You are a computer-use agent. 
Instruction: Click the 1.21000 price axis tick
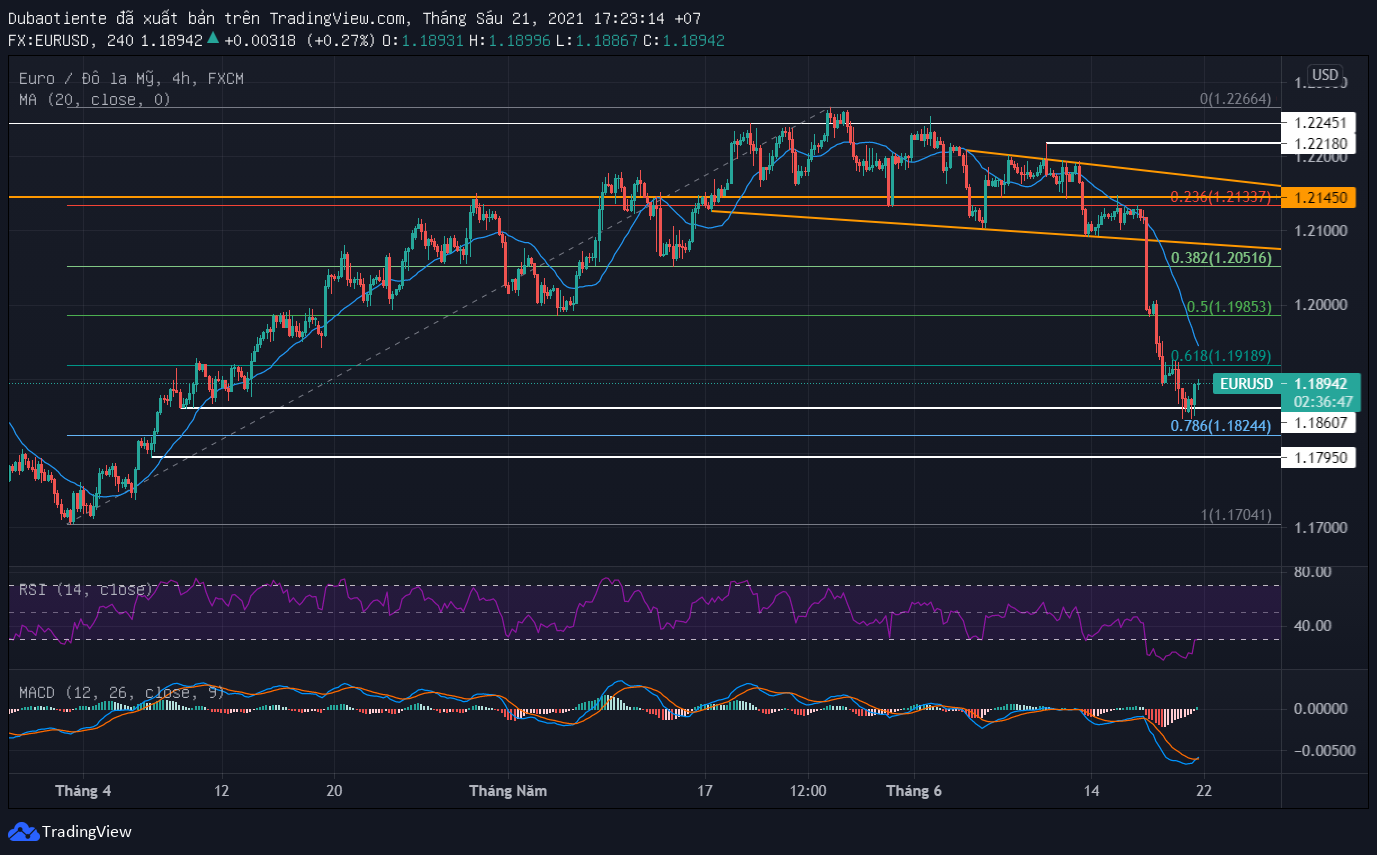(1320, 231)
